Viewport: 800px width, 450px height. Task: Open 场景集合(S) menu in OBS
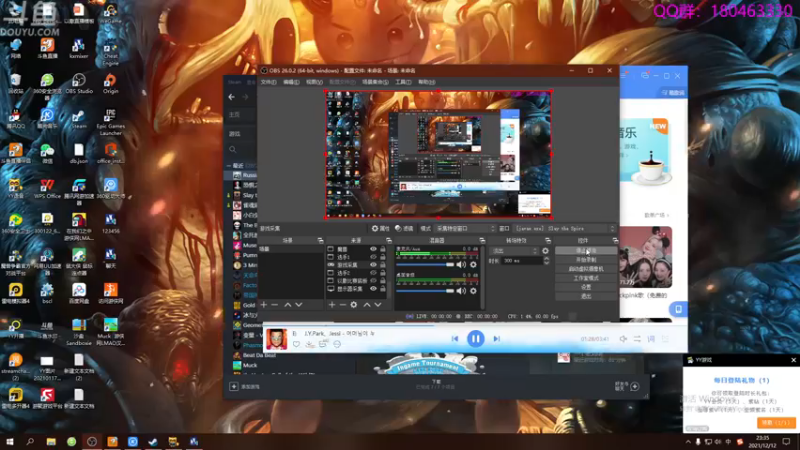[x=375, y=82]
